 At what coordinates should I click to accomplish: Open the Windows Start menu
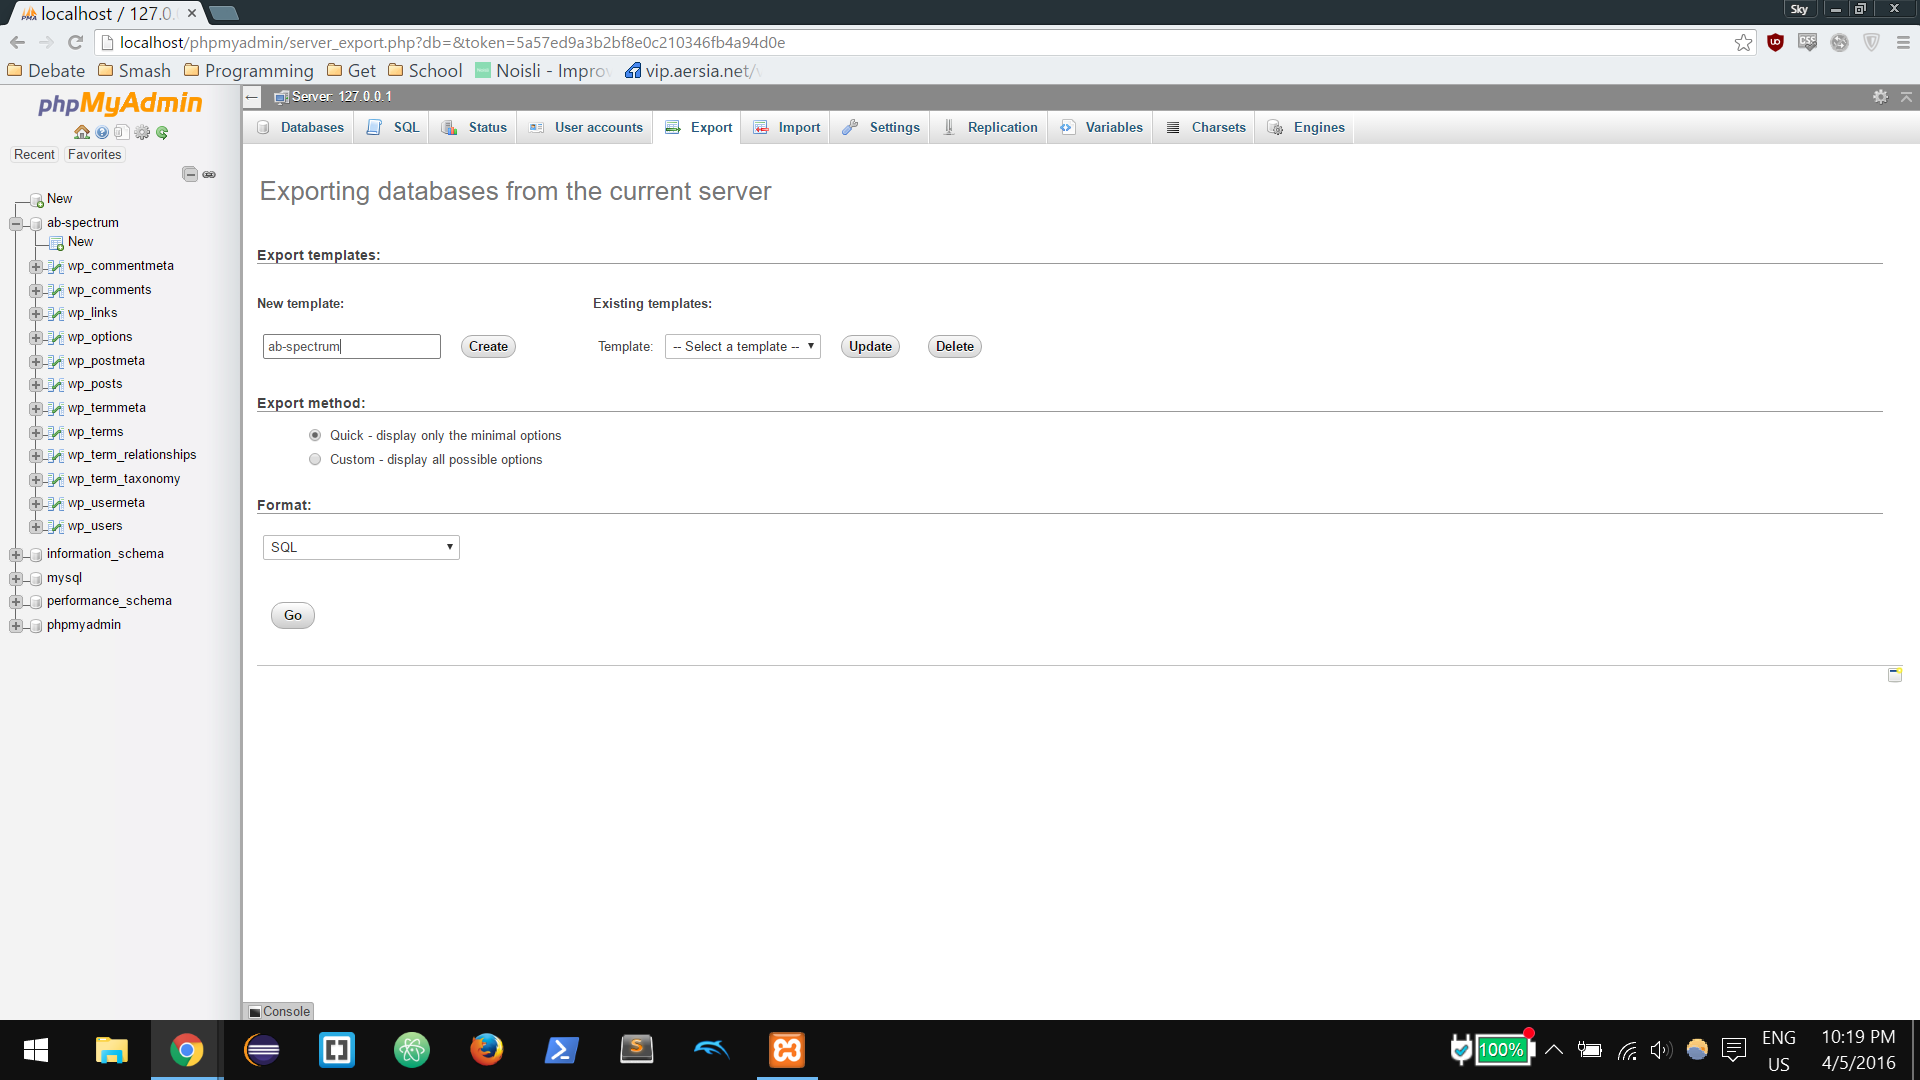pos(36,1050)
